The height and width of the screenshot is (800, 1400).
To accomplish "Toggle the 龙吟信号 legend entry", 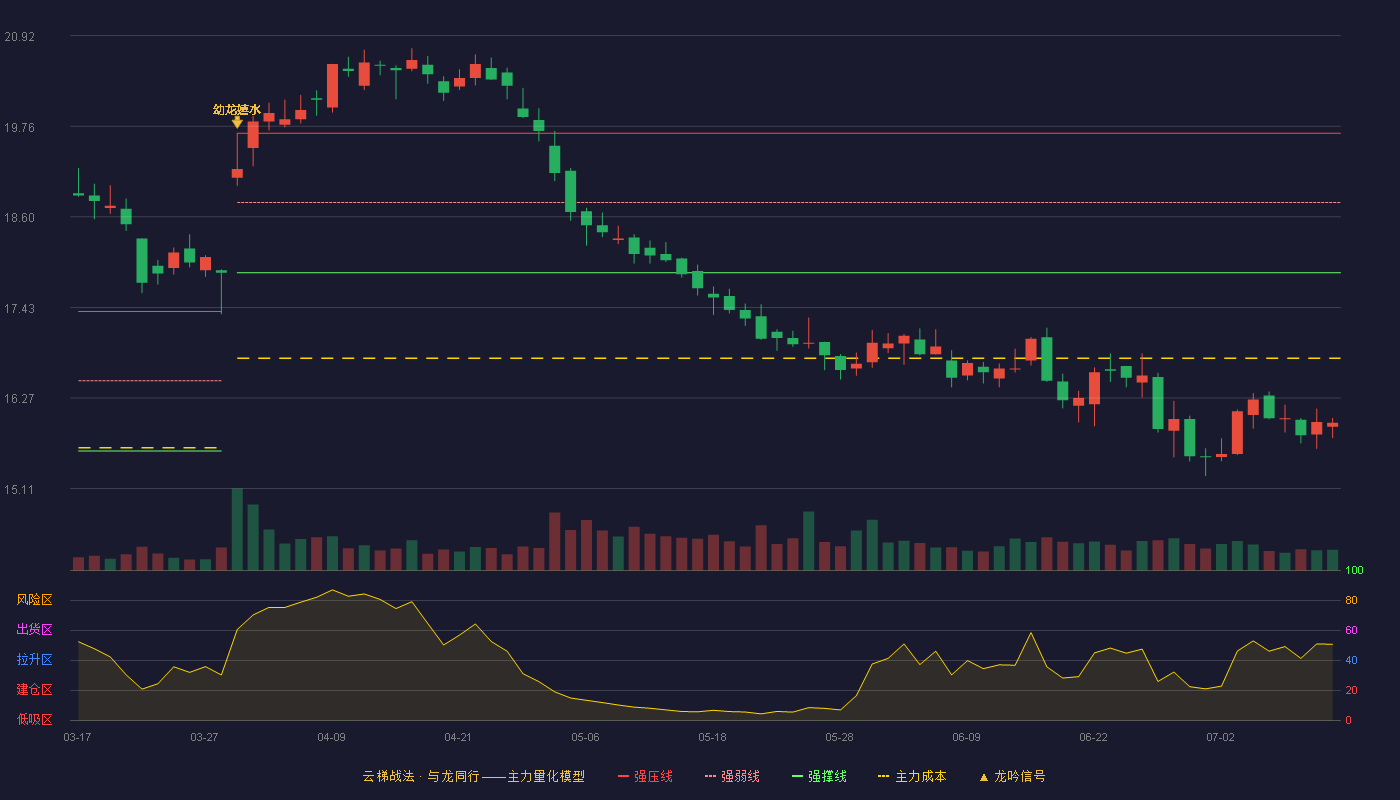I will point(1012,776).
